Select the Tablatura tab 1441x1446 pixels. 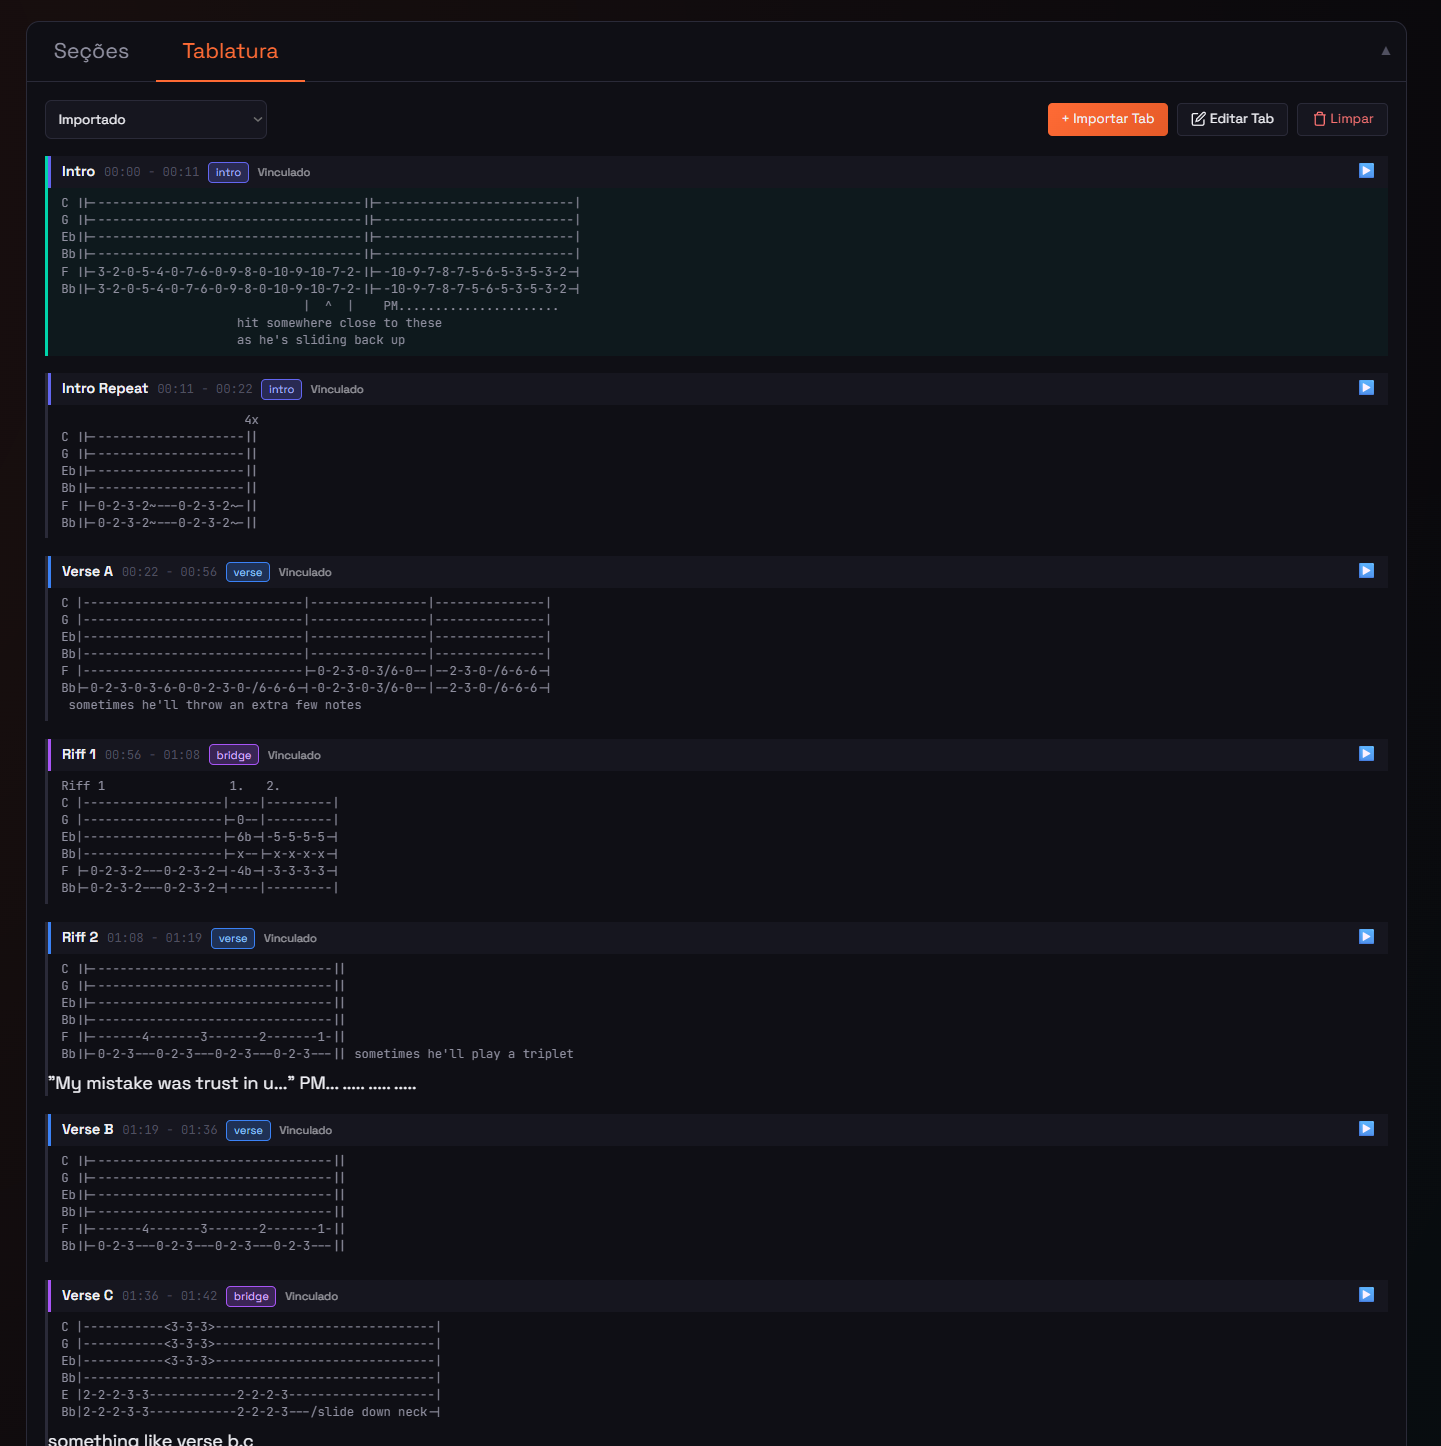(x=230, y=51)
